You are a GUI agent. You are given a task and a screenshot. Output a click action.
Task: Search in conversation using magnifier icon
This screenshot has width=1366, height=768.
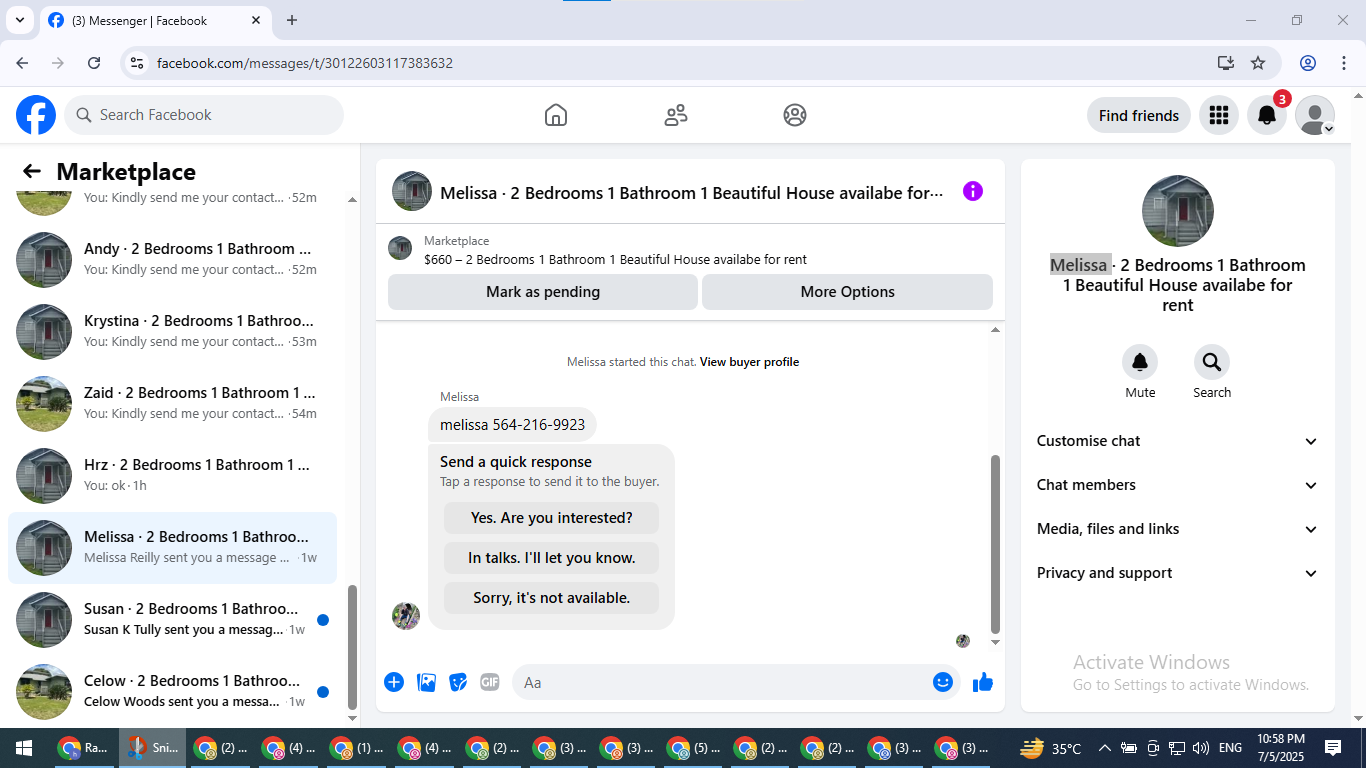[x=1212, y=362]
